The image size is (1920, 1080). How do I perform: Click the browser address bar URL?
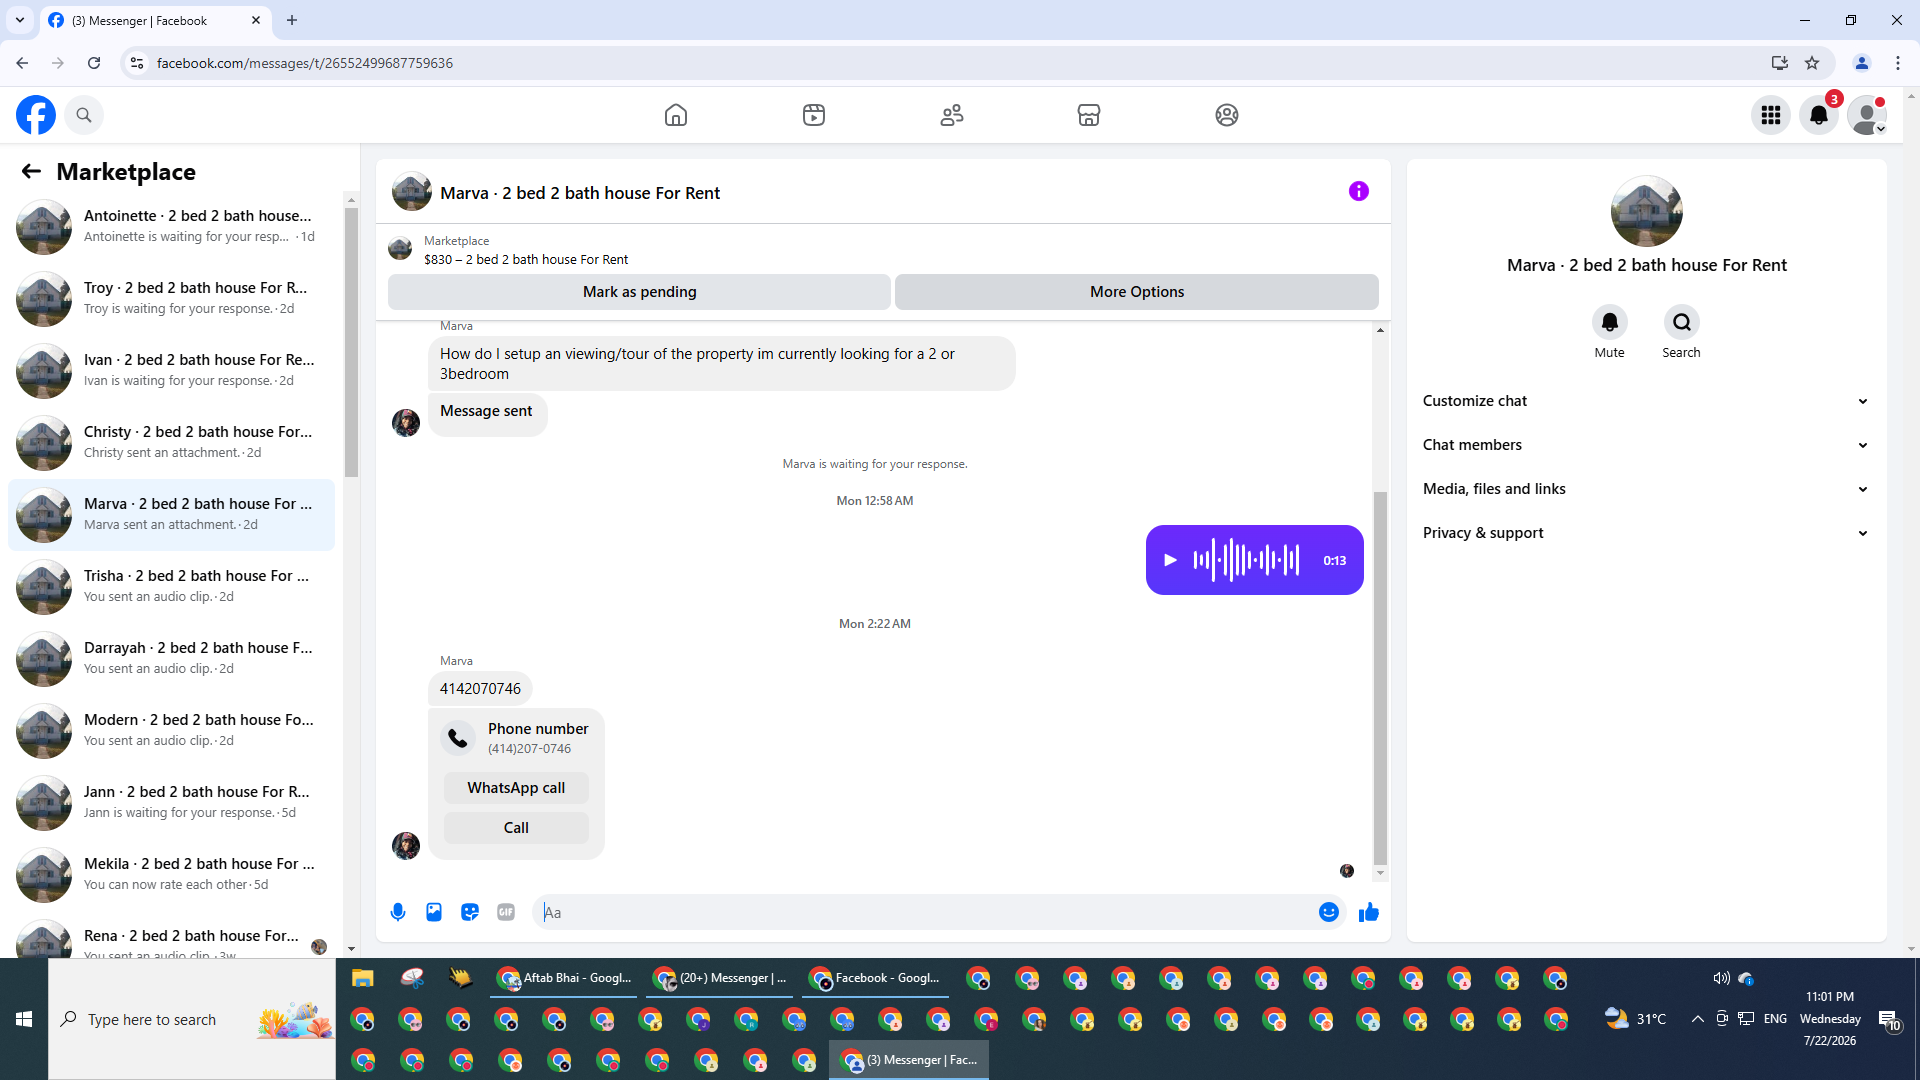point(305,63)
